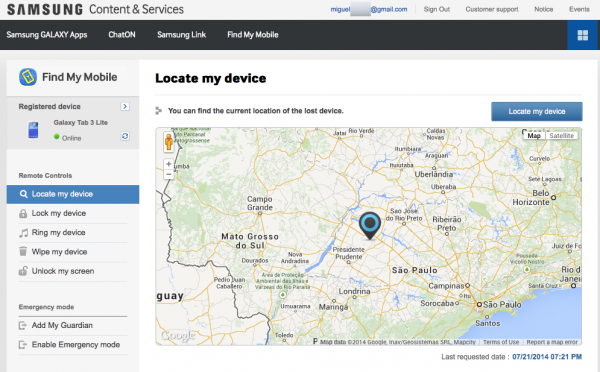600x372 pixels.
Task: Open the Notice link
Action: [543, 9]
